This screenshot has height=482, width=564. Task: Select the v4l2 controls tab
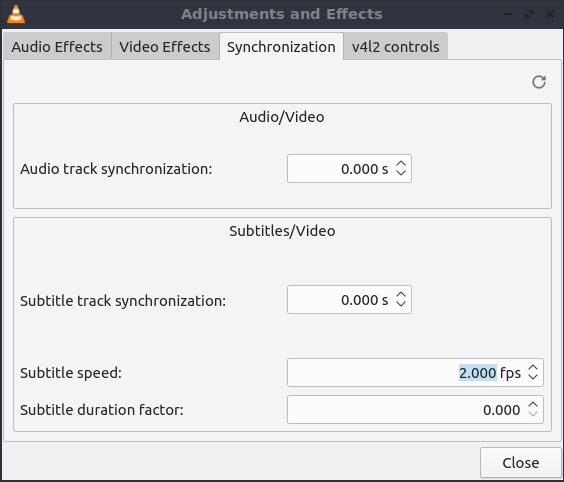pos(396,47)
